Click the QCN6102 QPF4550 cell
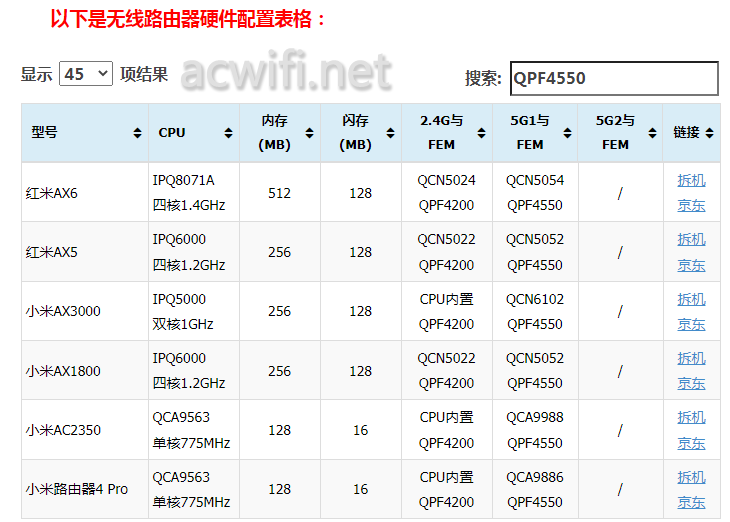Viewport: 730px width, 522px height. 535,311
